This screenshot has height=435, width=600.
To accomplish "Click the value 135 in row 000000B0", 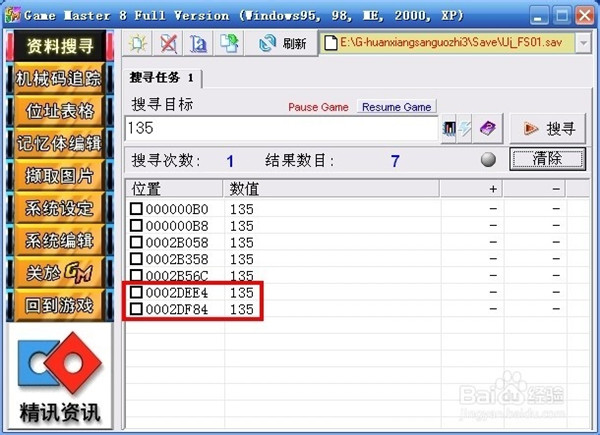I will click(x=242, y=209).
